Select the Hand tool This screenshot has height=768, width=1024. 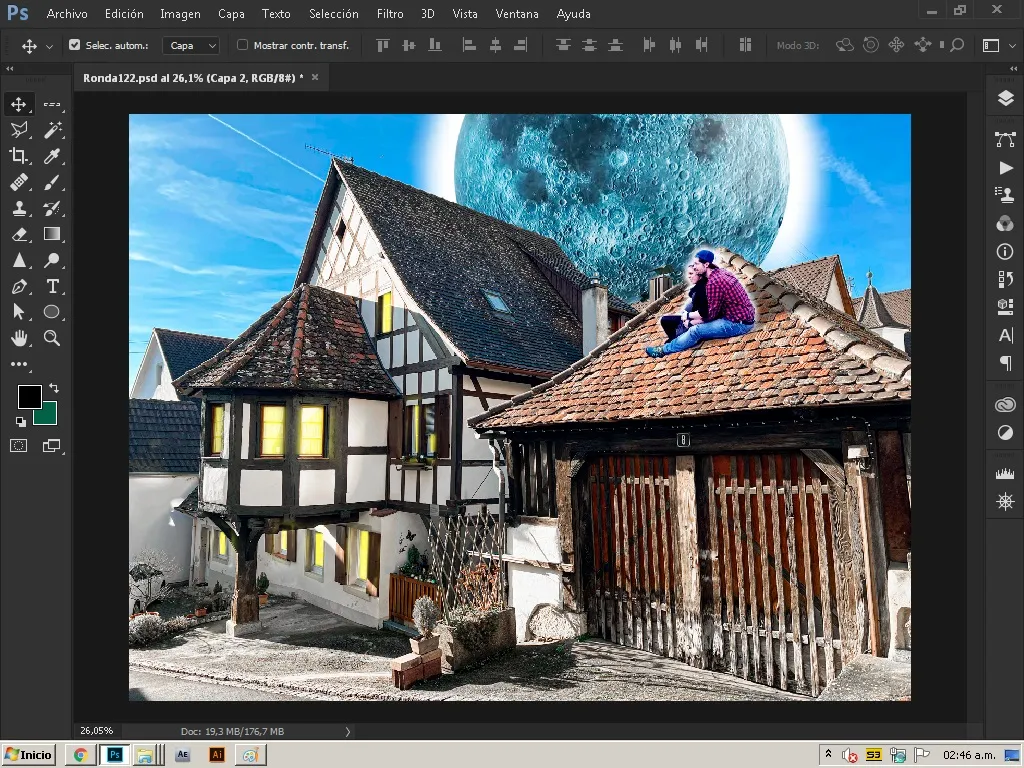tap(19, 338)
